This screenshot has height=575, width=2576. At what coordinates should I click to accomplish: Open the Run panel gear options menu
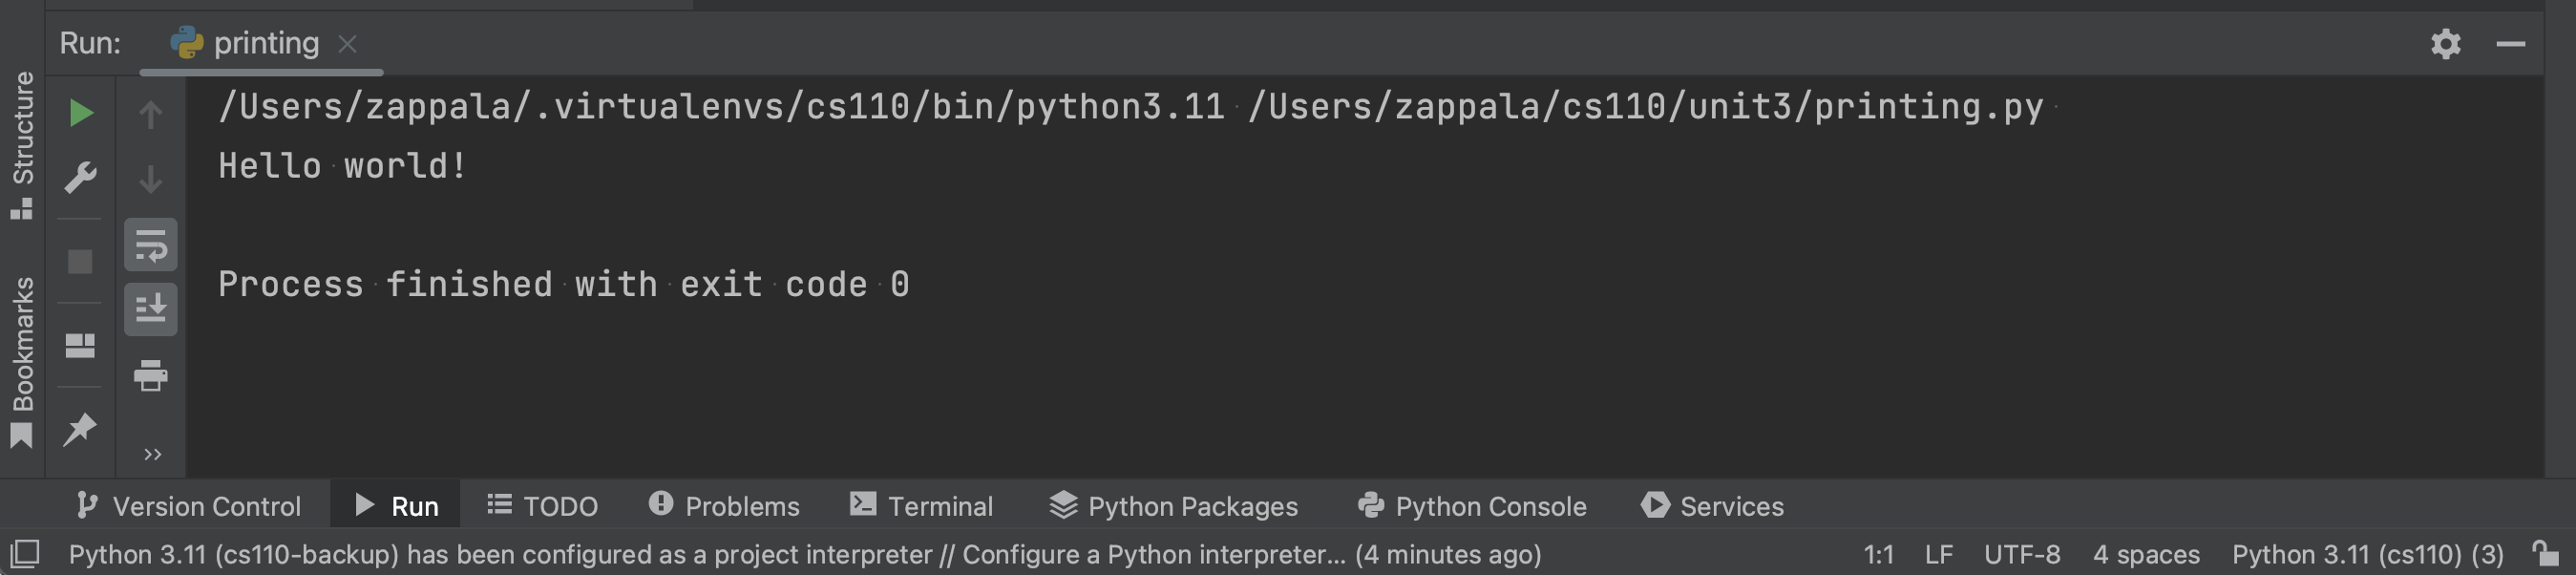pos(2445,44)
